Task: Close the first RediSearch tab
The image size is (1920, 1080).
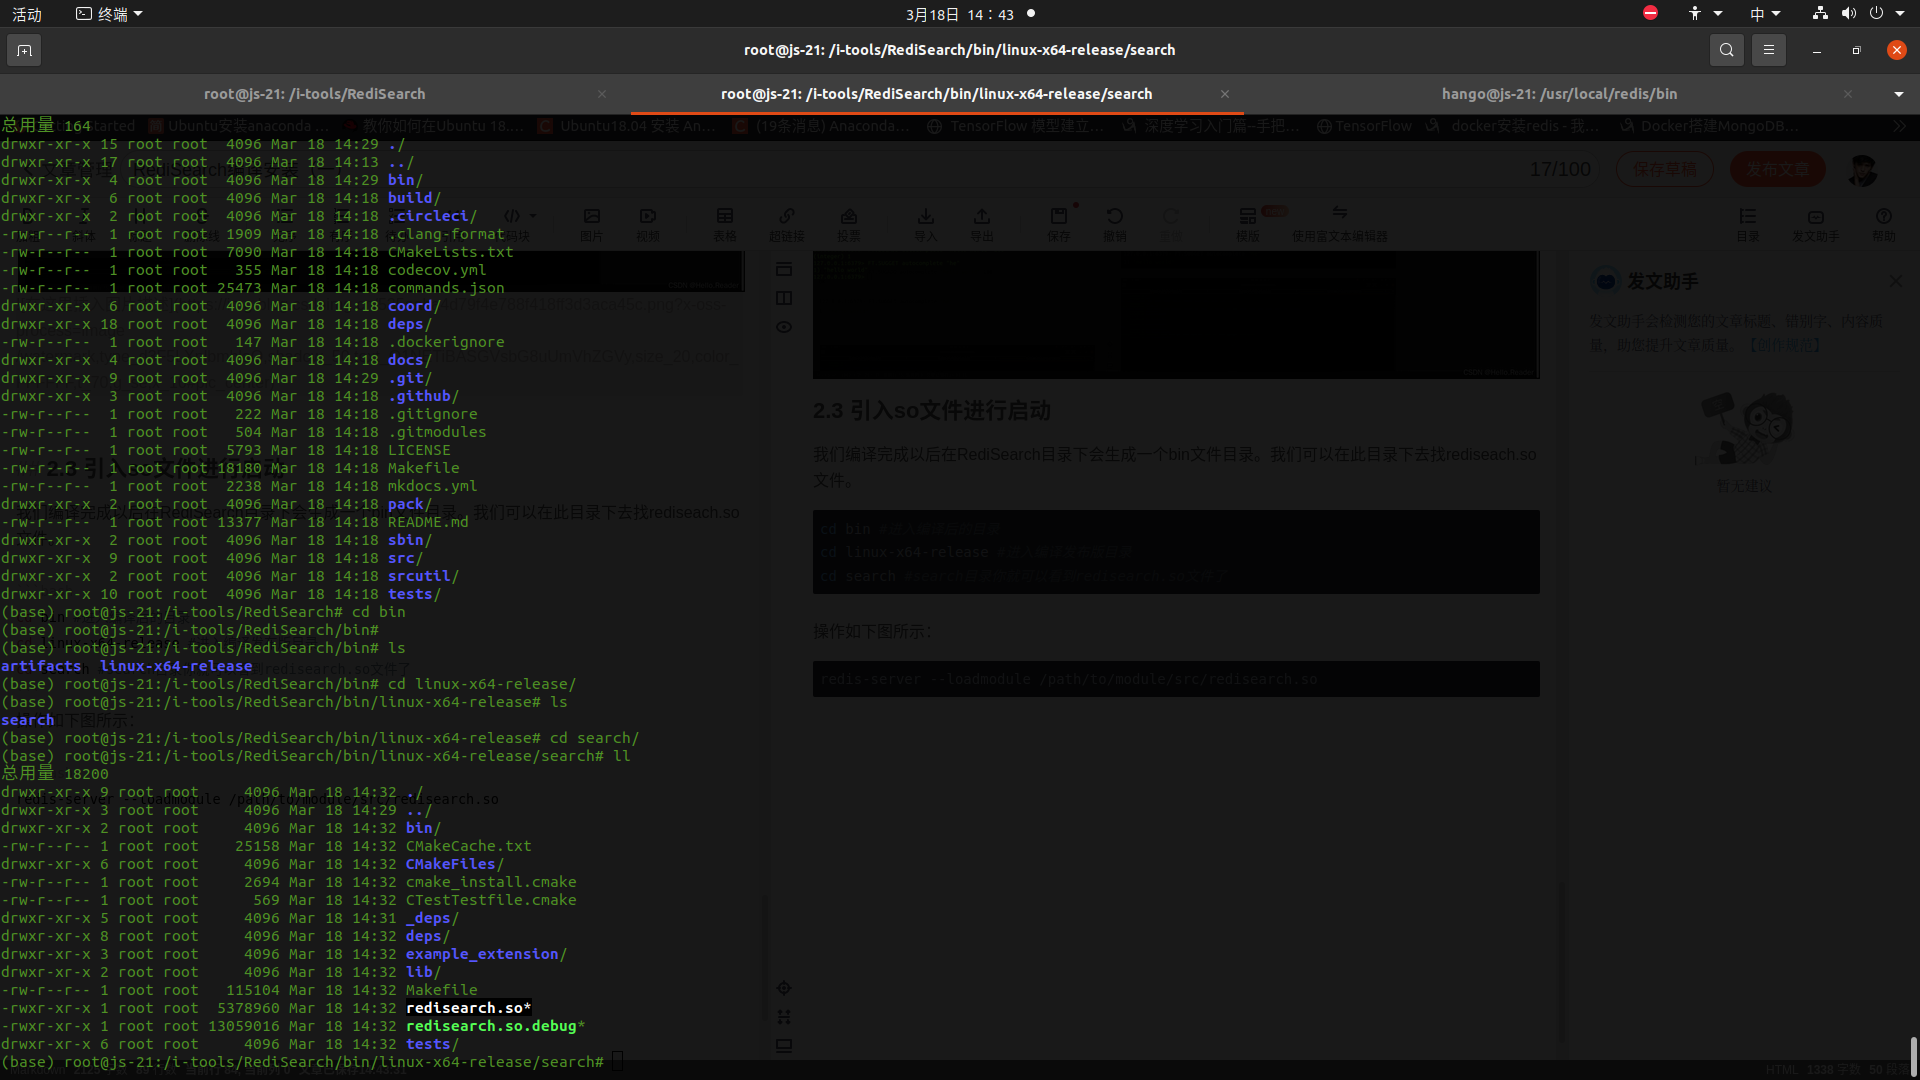Action: (602, 94)
